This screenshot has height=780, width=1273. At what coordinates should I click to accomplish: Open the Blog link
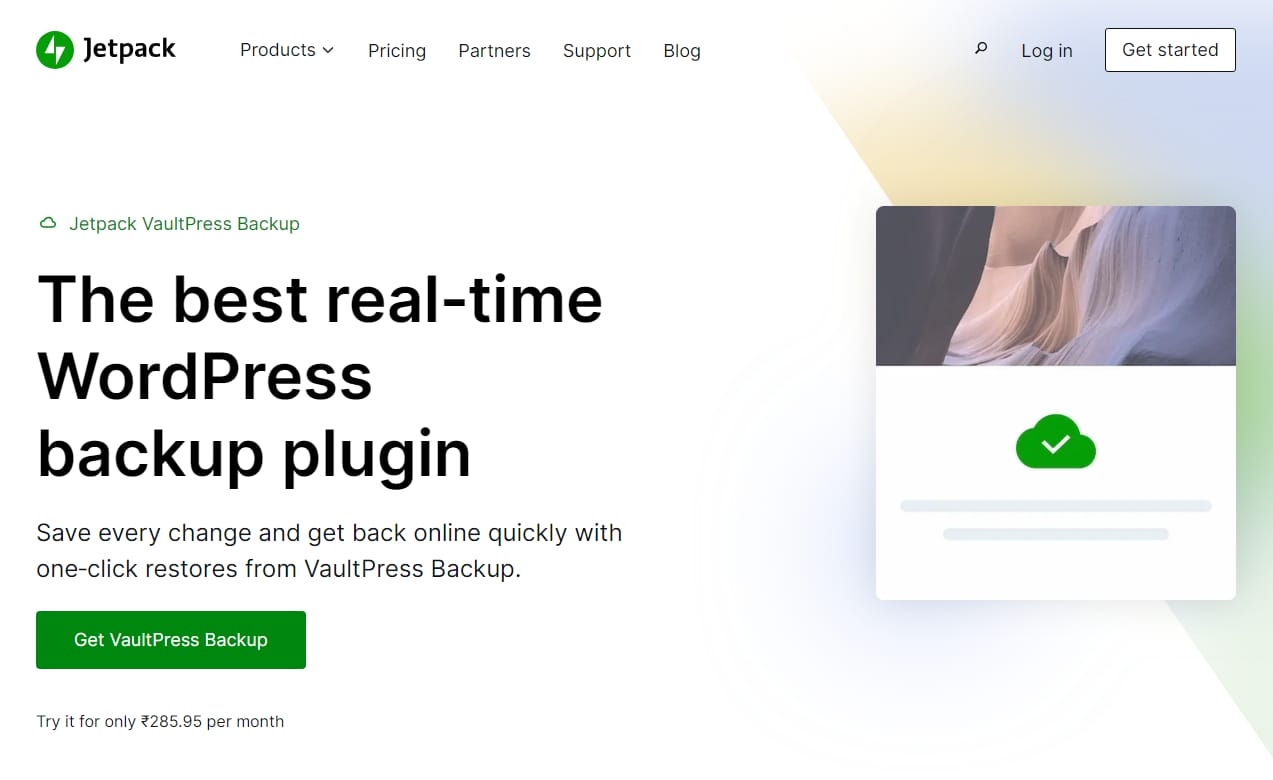tap(682, 50)
